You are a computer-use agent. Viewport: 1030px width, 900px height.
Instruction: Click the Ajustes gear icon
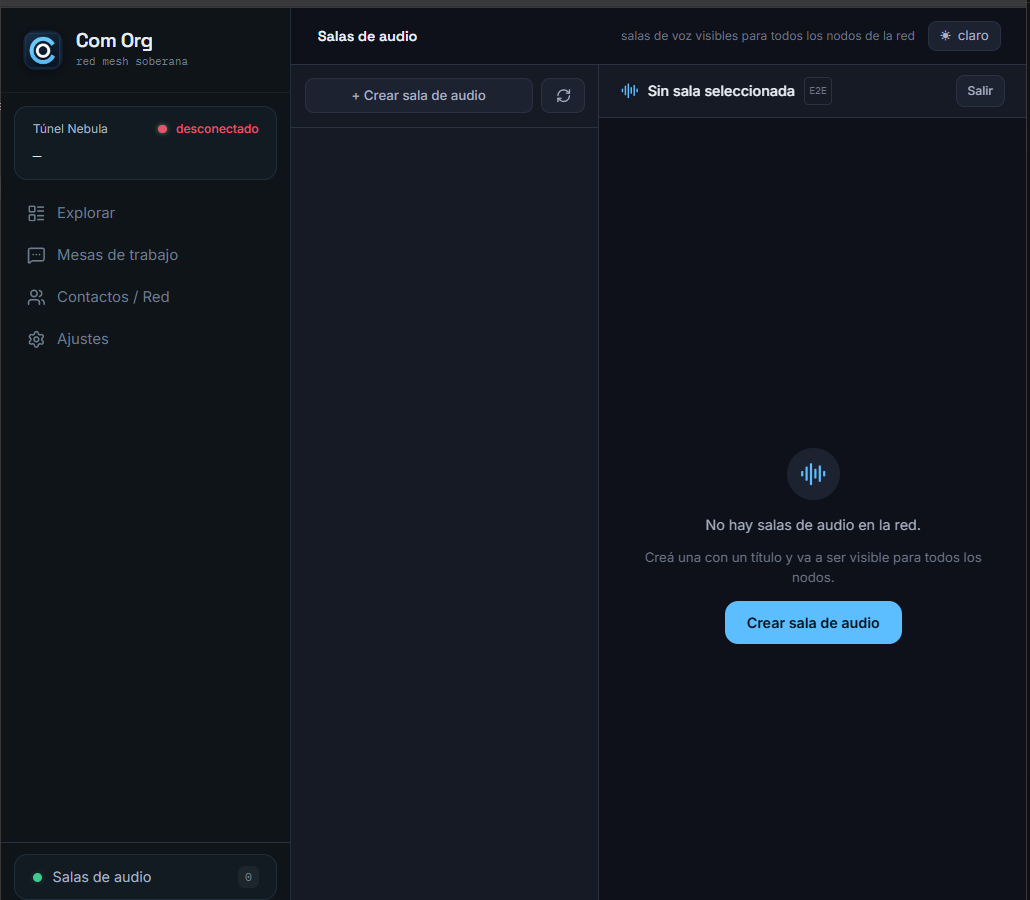click(36, 340)
